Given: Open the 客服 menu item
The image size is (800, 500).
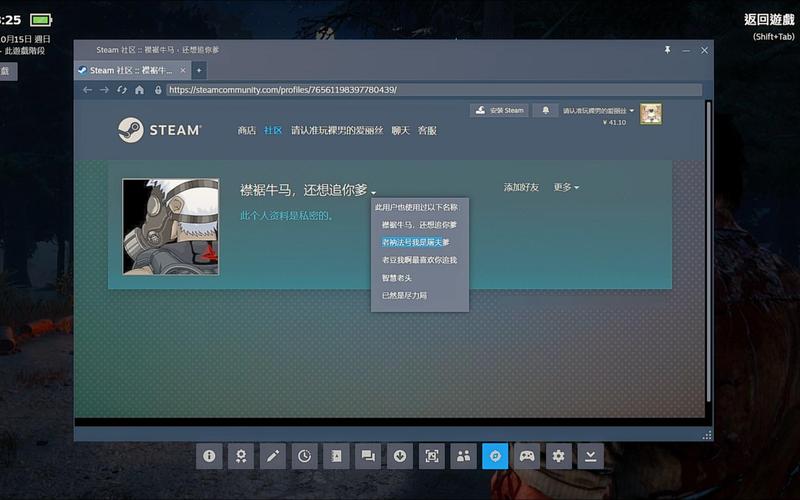Looking at the screenshot, I should [427, 131].
